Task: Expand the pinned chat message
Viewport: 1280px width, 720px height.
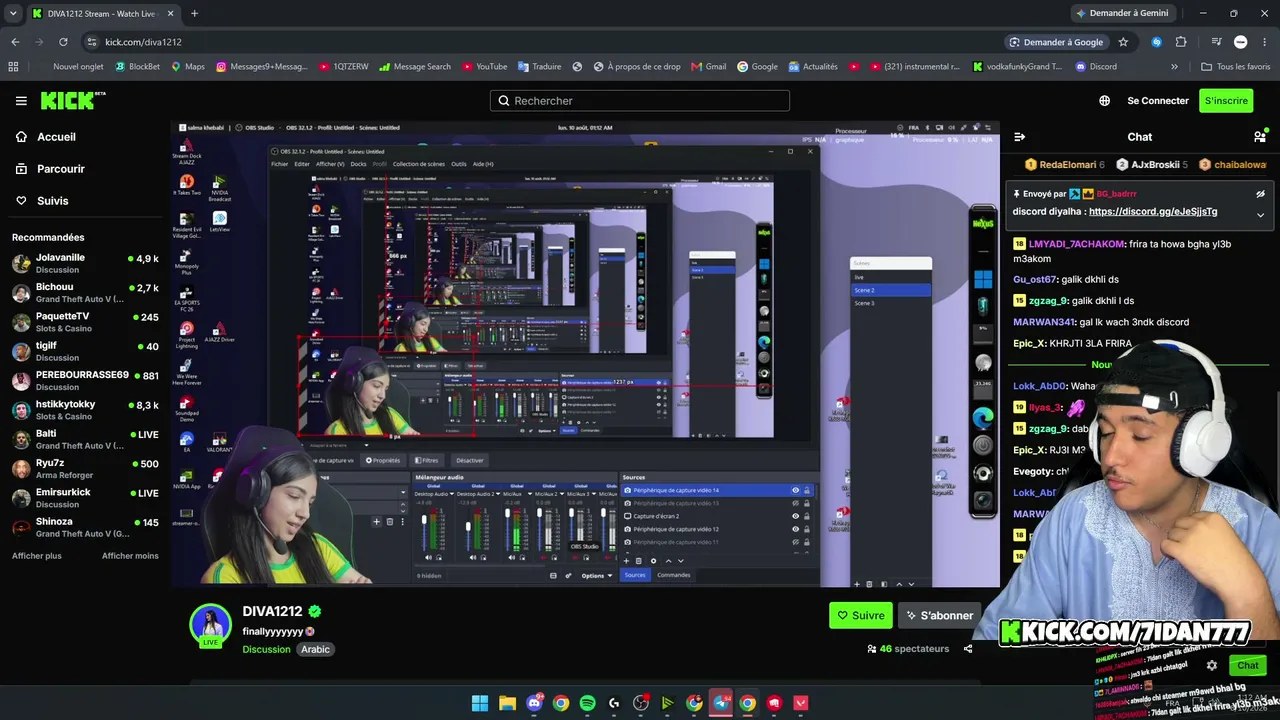Action: (1260, 215)
